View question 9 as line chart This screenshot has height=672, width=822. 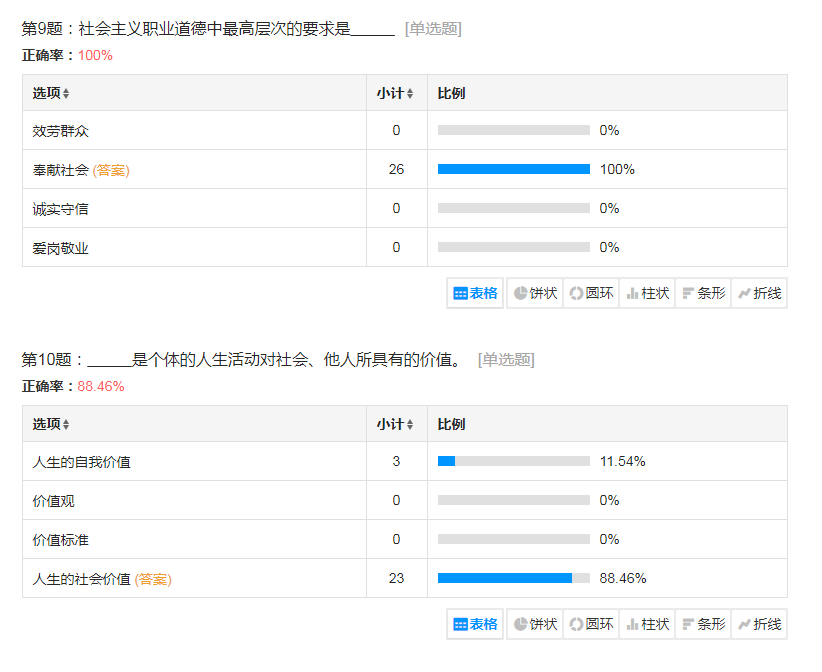click(759, 293)
